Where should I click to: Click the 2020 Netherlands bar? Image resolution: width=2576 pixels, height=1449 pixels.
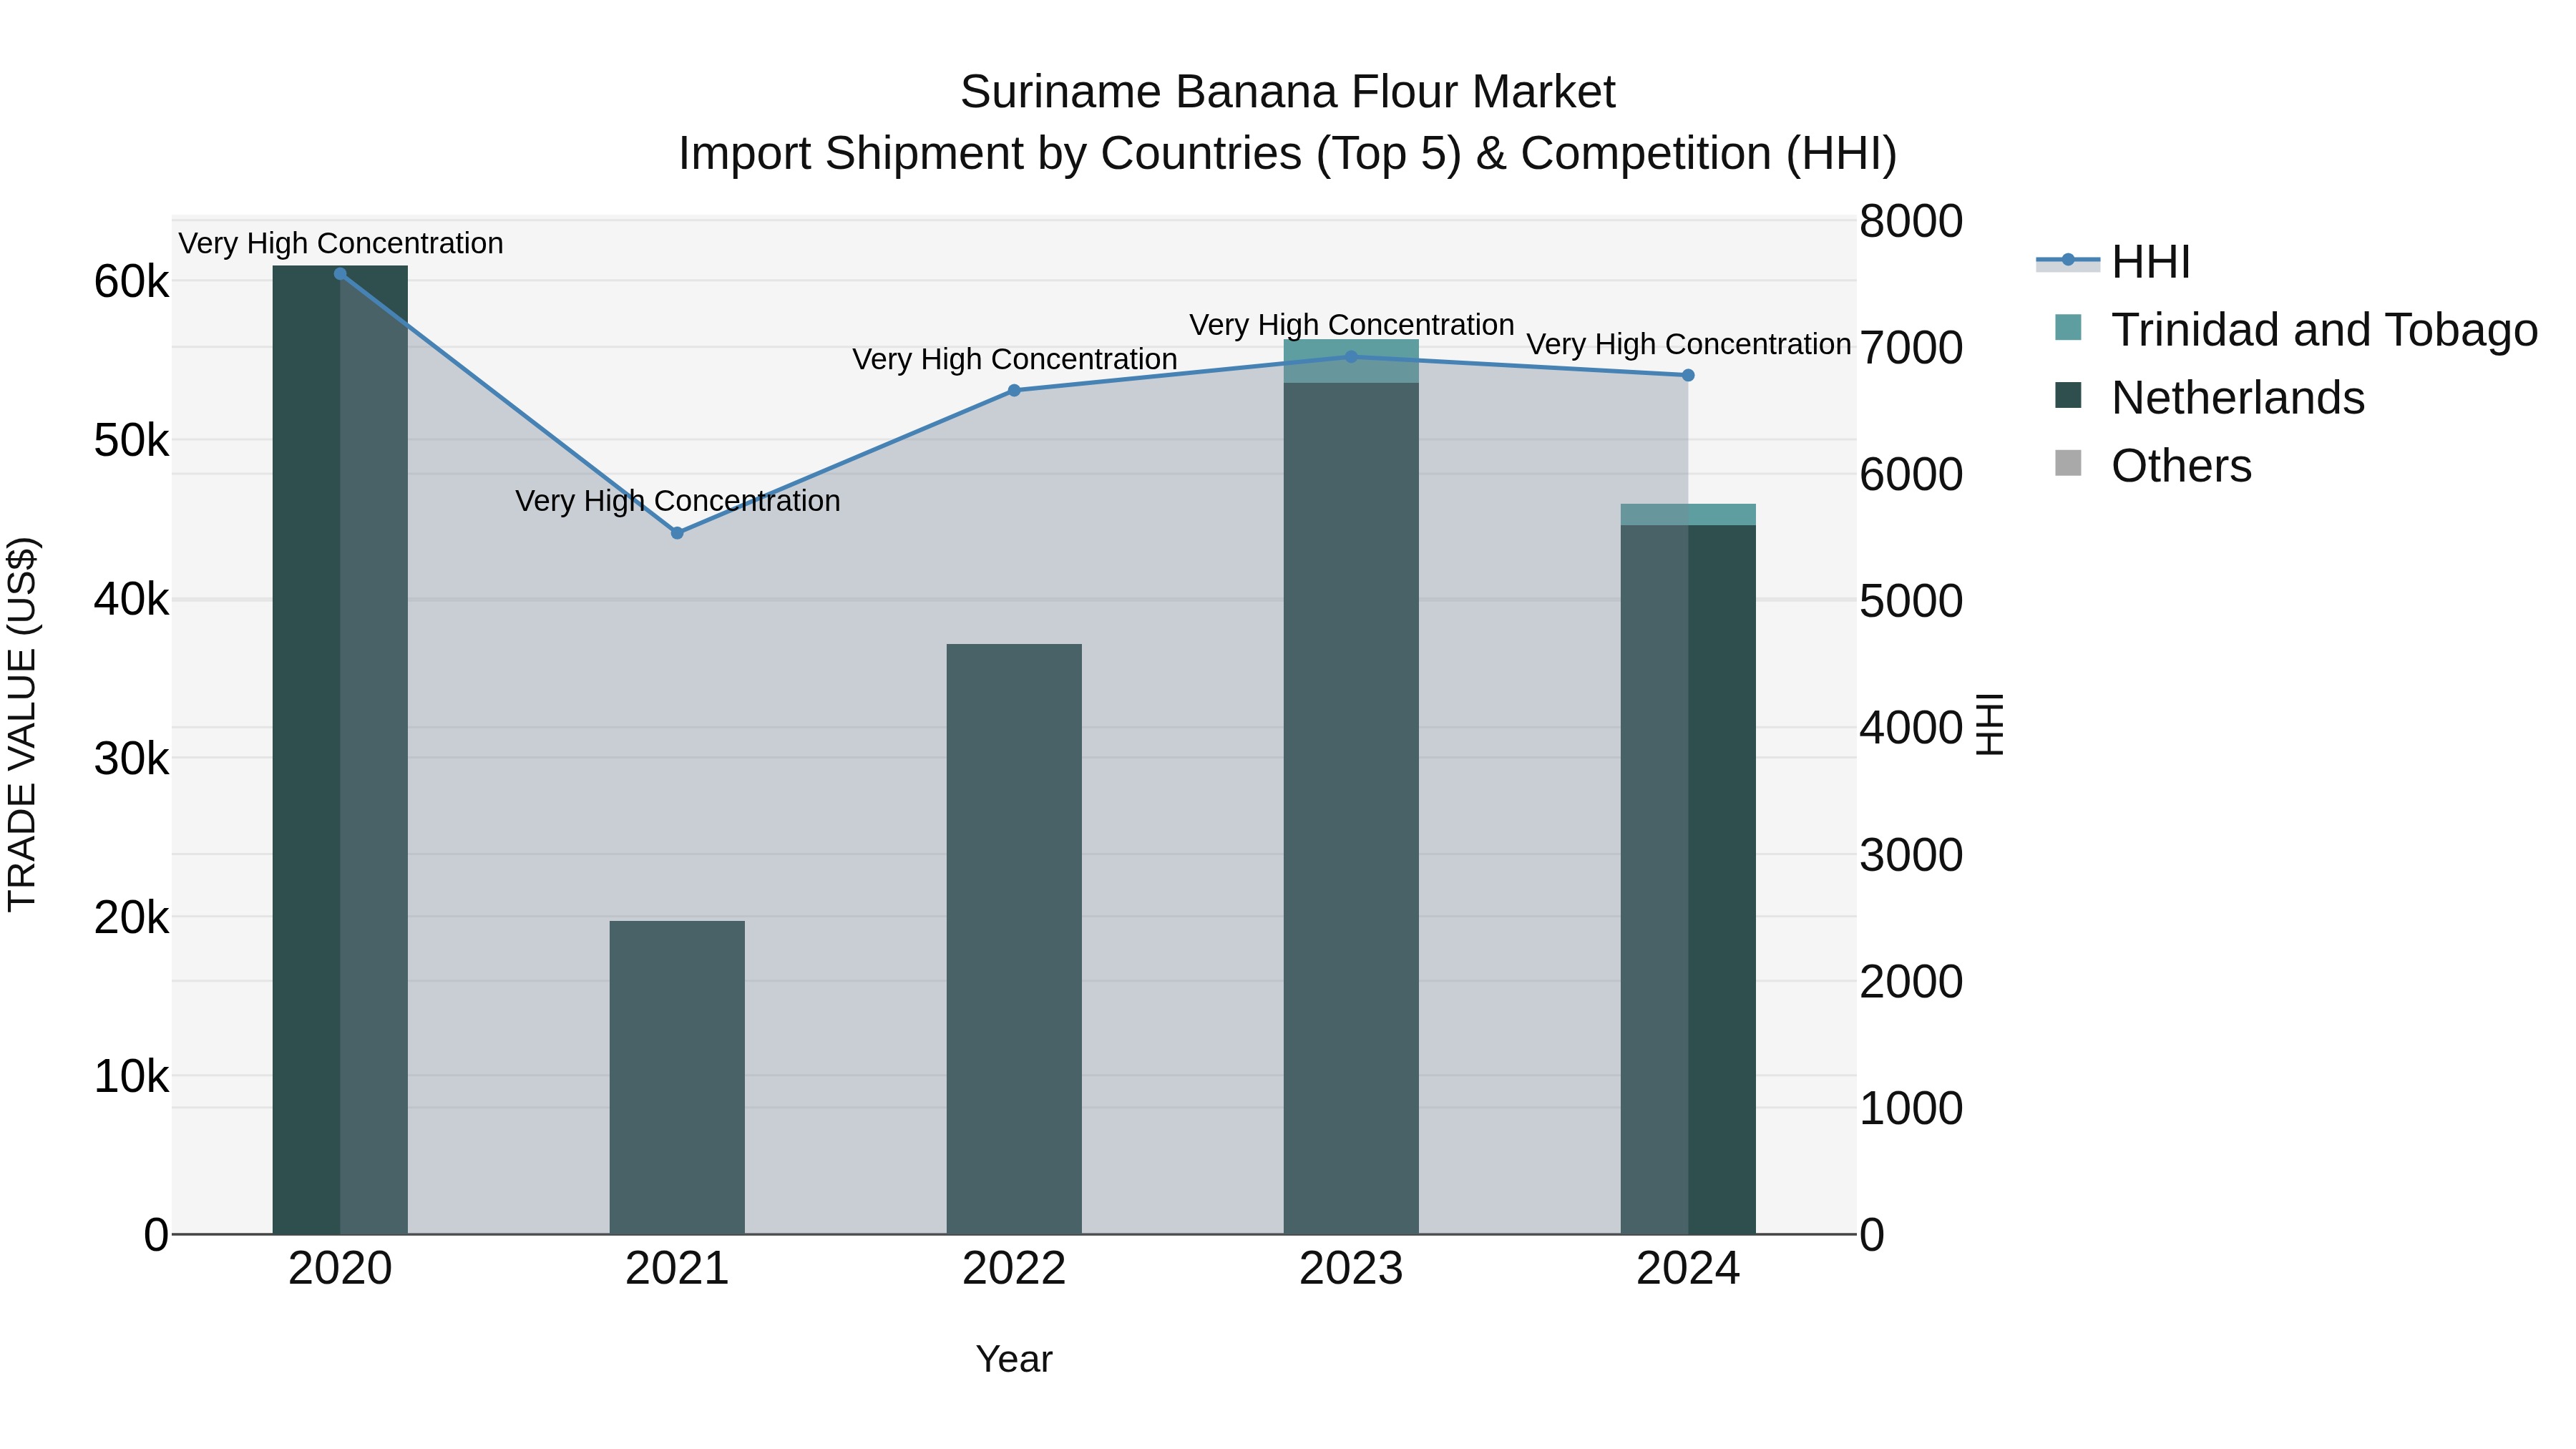340,750
